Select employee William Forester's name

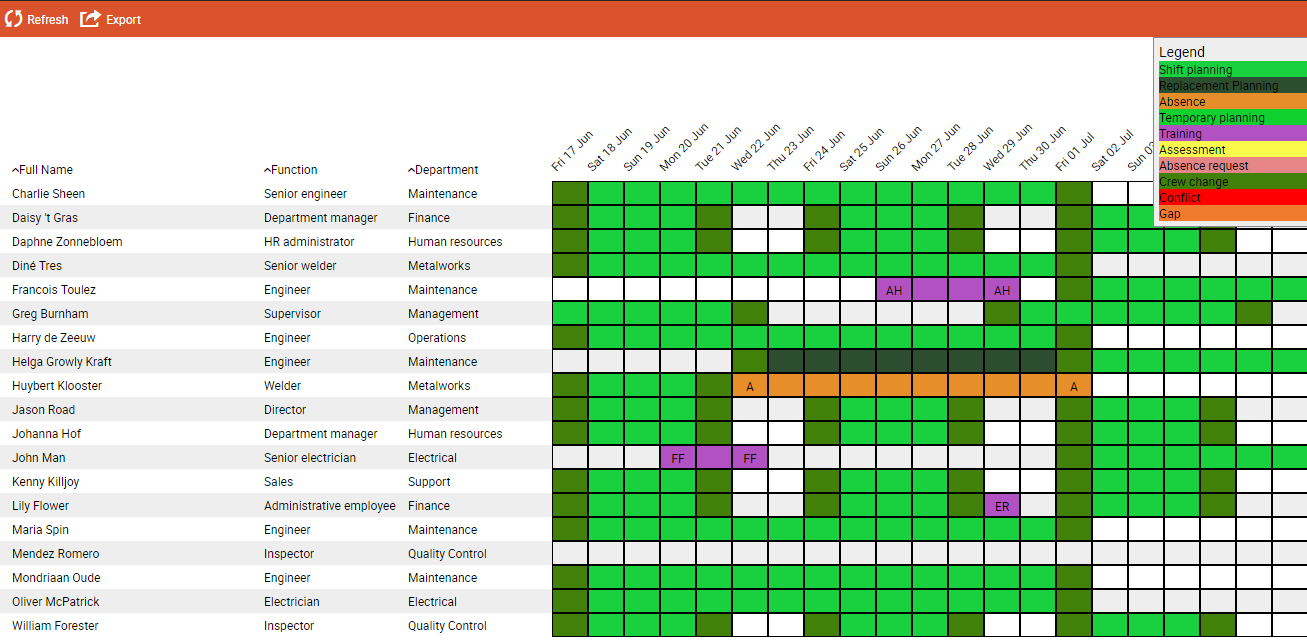point(55,626)
